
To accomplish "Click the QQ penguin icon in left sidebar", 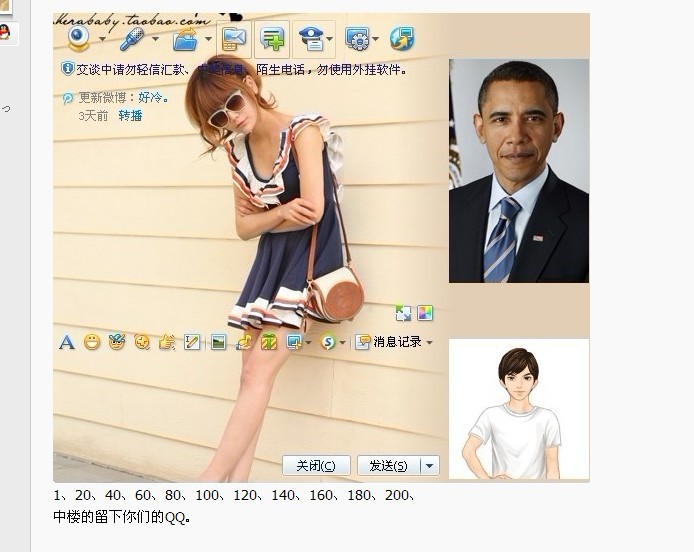I will point(5,33).
